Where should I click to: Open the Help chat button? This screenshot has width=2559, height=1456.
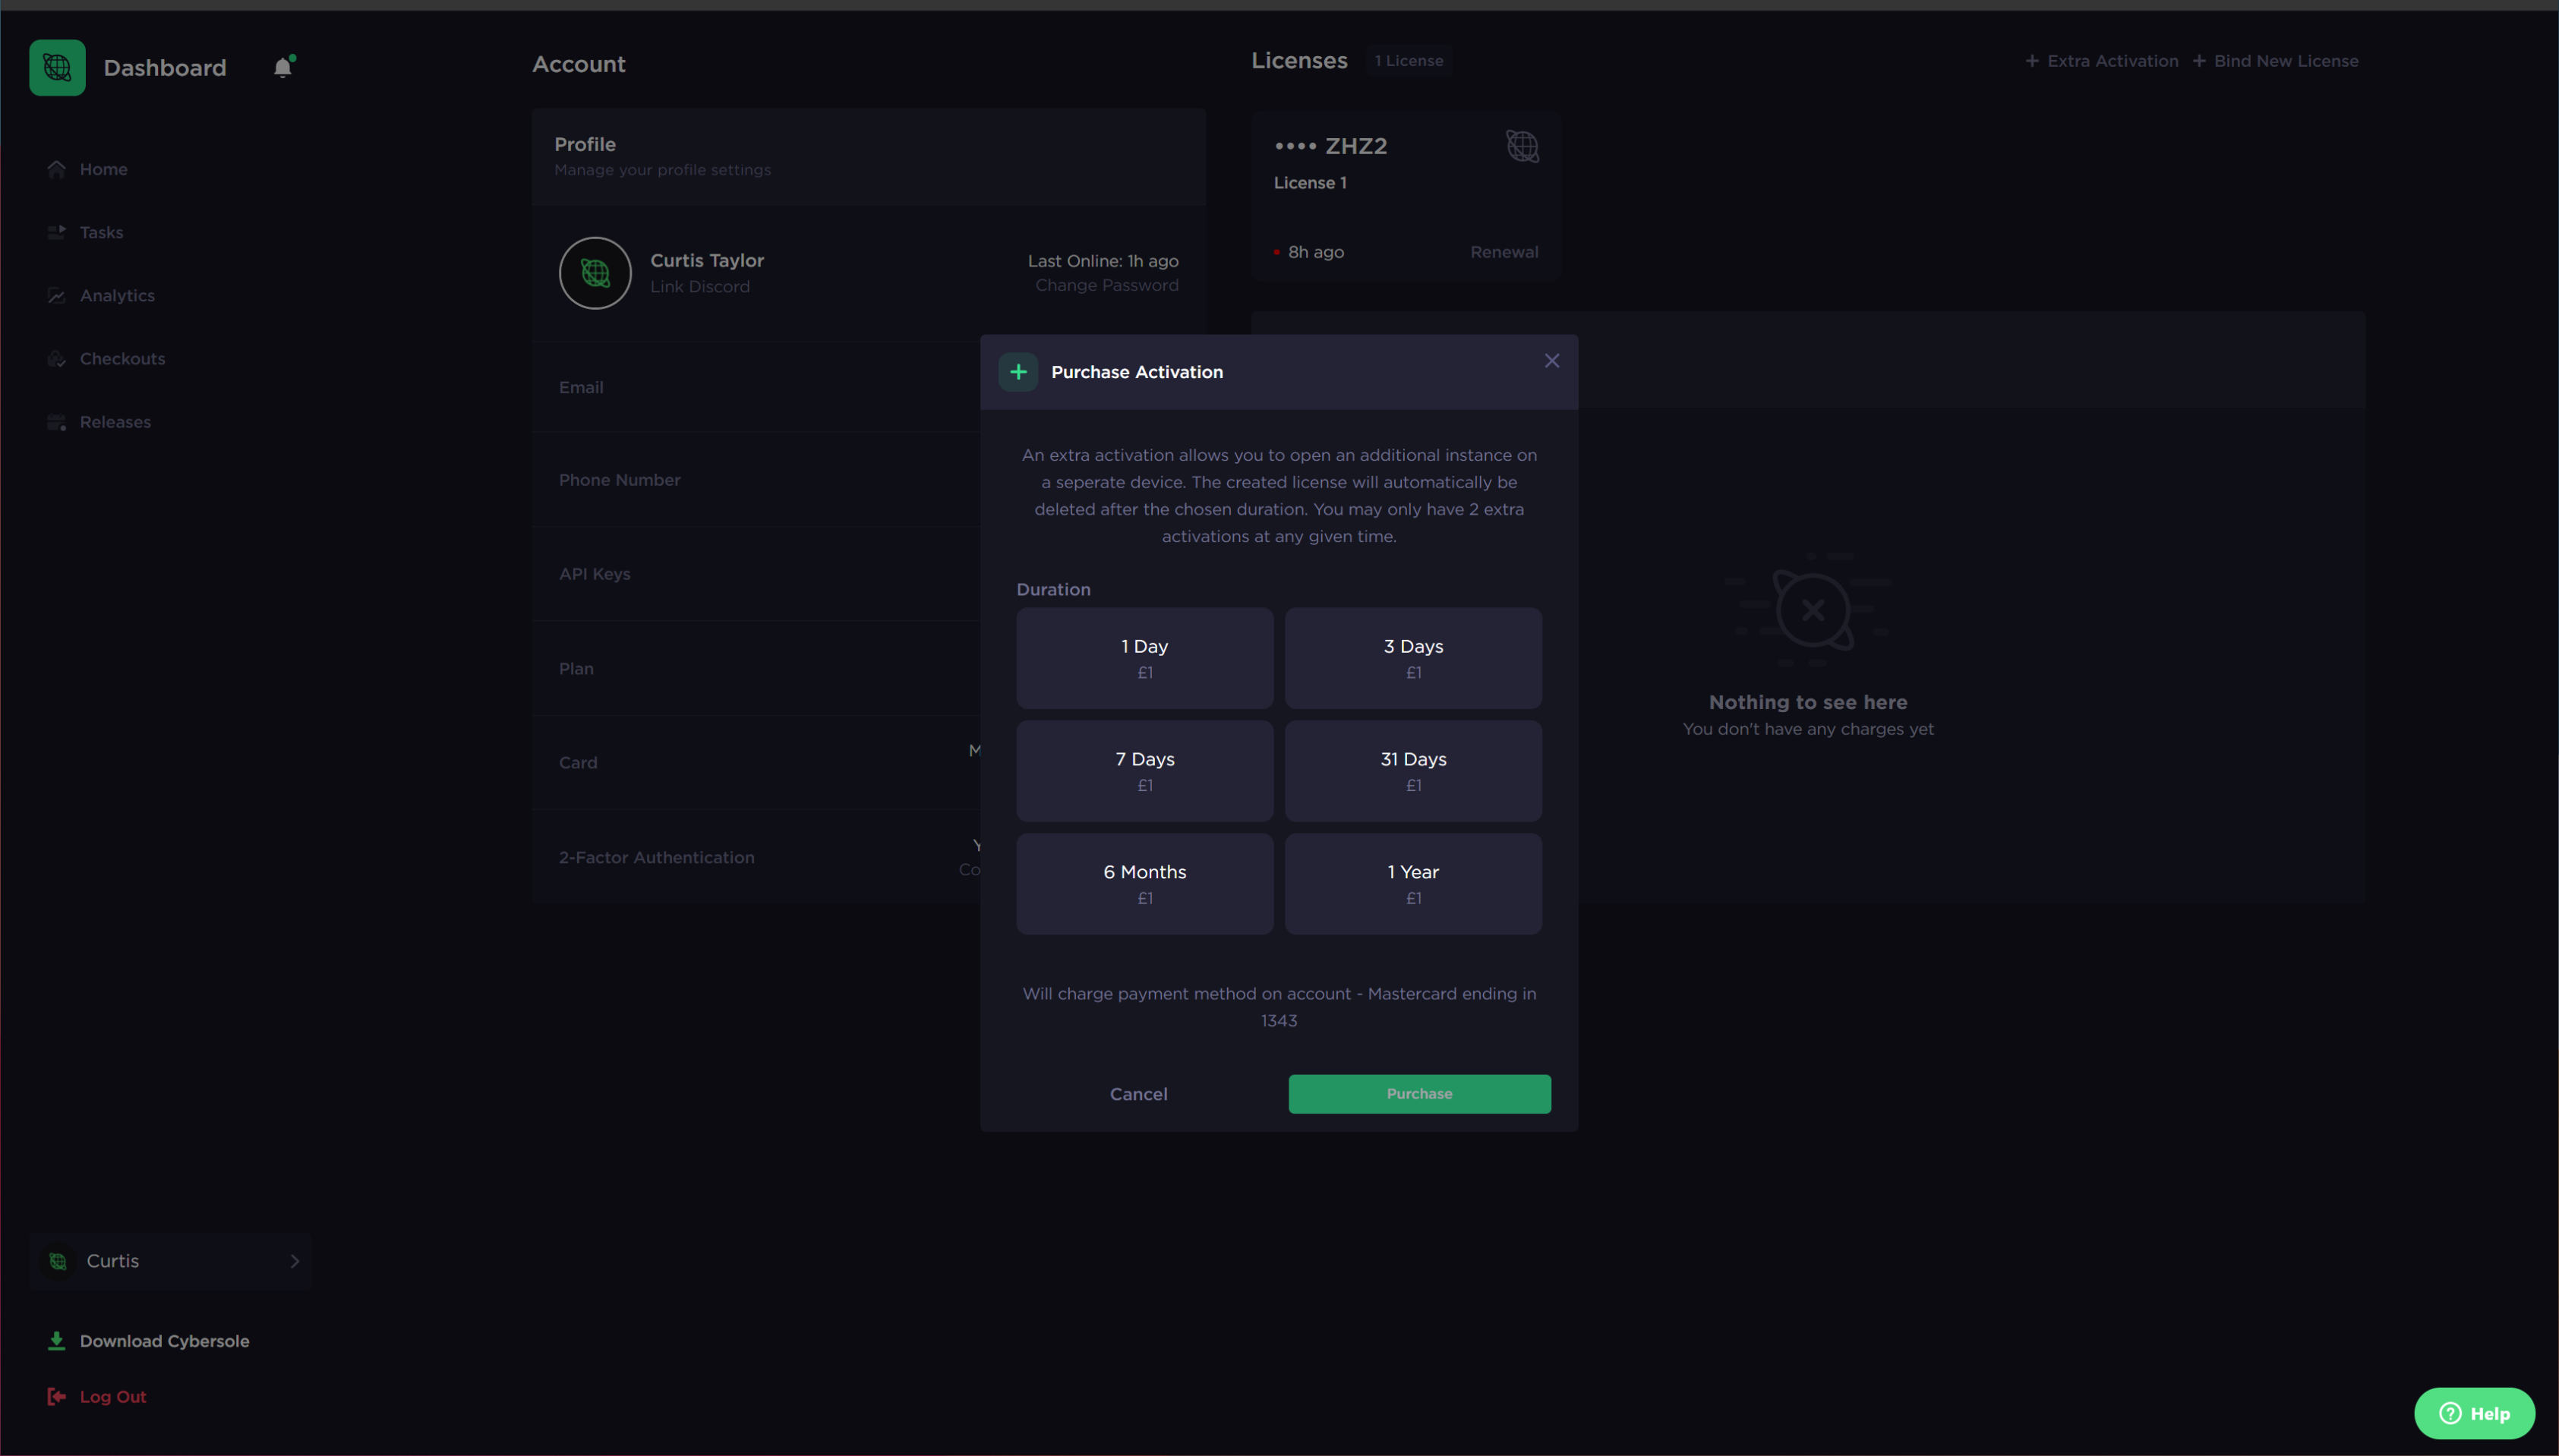2473,1413
